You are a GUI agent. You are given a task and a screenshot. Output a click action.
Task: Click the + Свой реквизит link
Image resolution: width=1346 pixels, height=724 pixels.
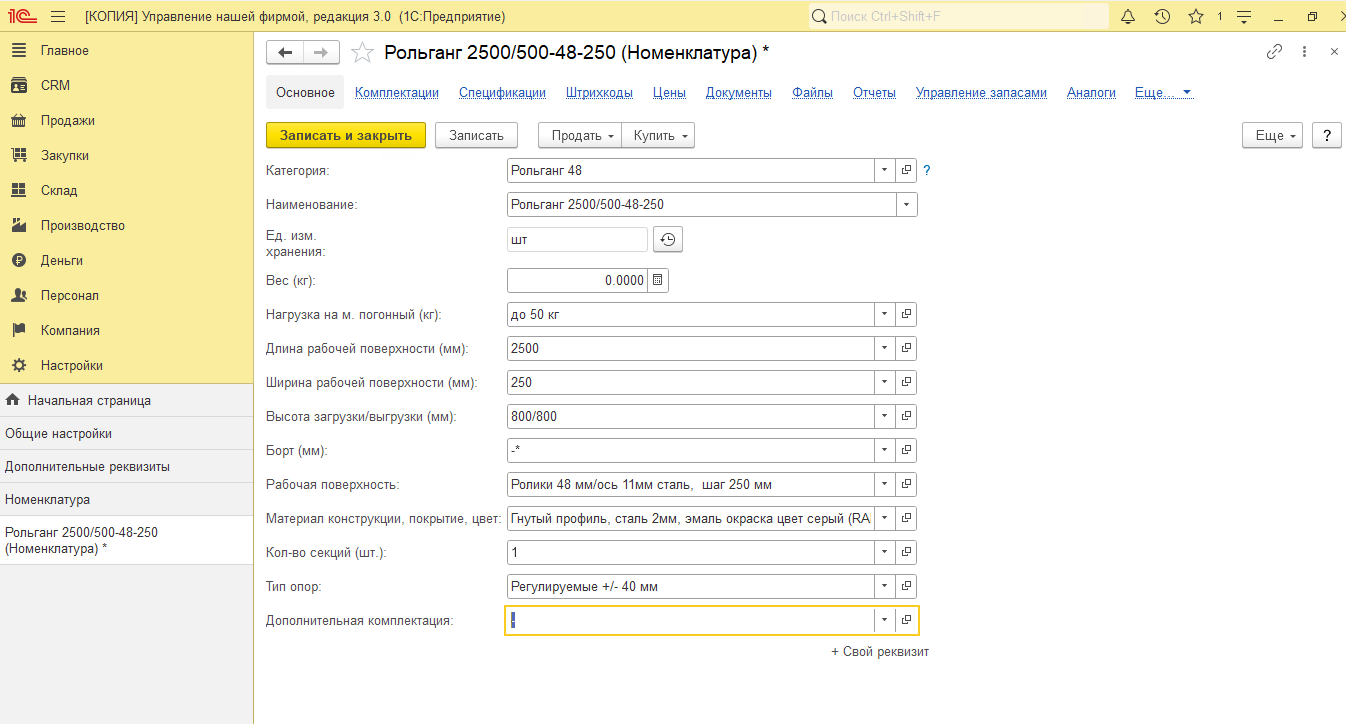880,652
